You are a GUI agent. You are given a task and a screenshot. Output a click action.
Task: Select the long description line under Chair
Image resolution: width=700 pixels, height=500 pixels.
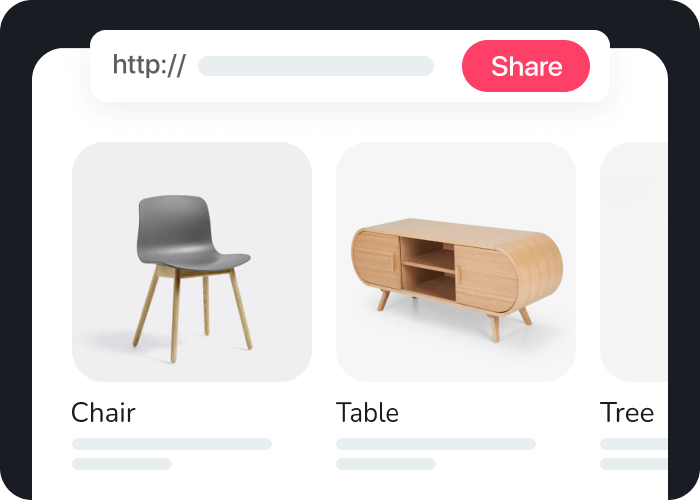[x=172, y=444]
